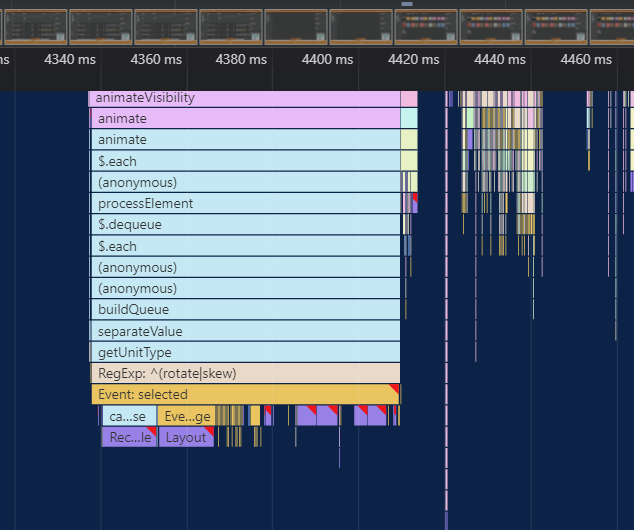Click the purple Layout block

[186, 437]
